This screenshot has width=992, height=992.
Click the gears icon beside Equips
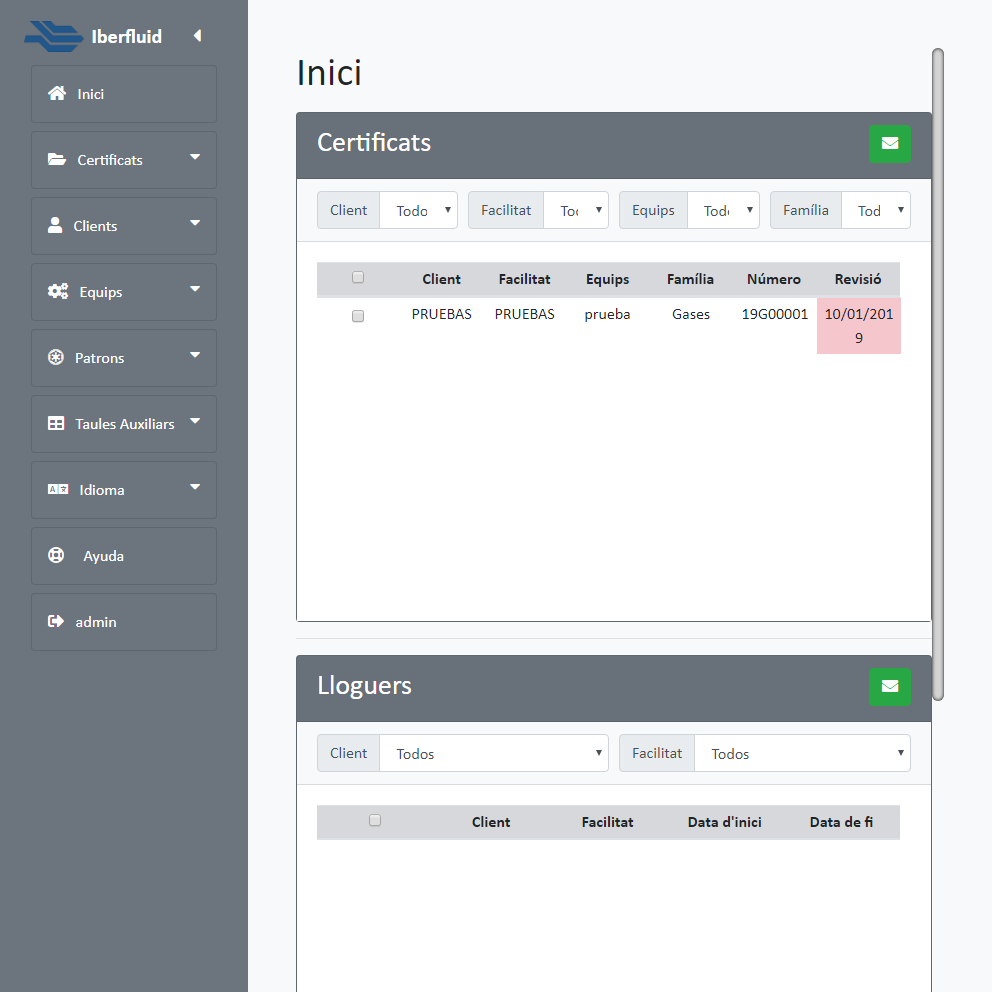58,292
